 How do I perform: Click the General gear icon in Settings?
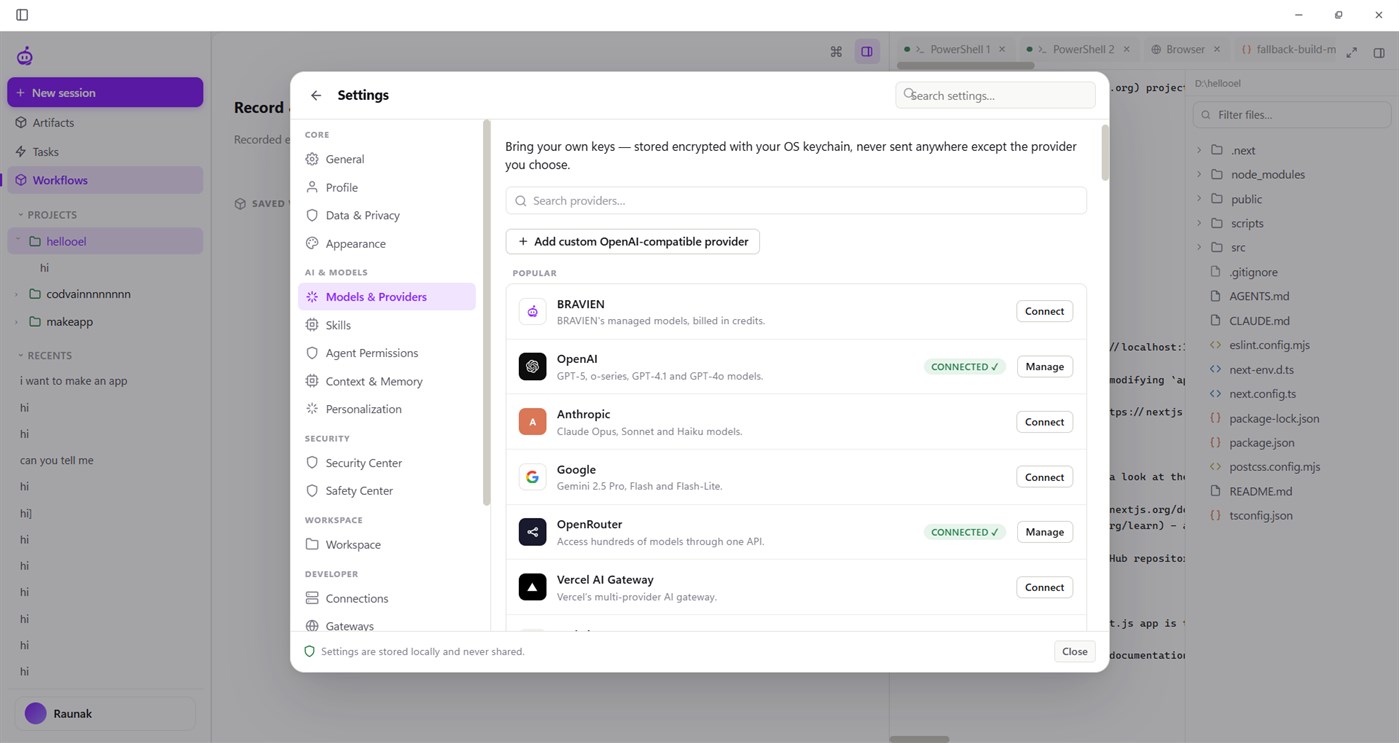pyautogui.click(x=312, y=159)
